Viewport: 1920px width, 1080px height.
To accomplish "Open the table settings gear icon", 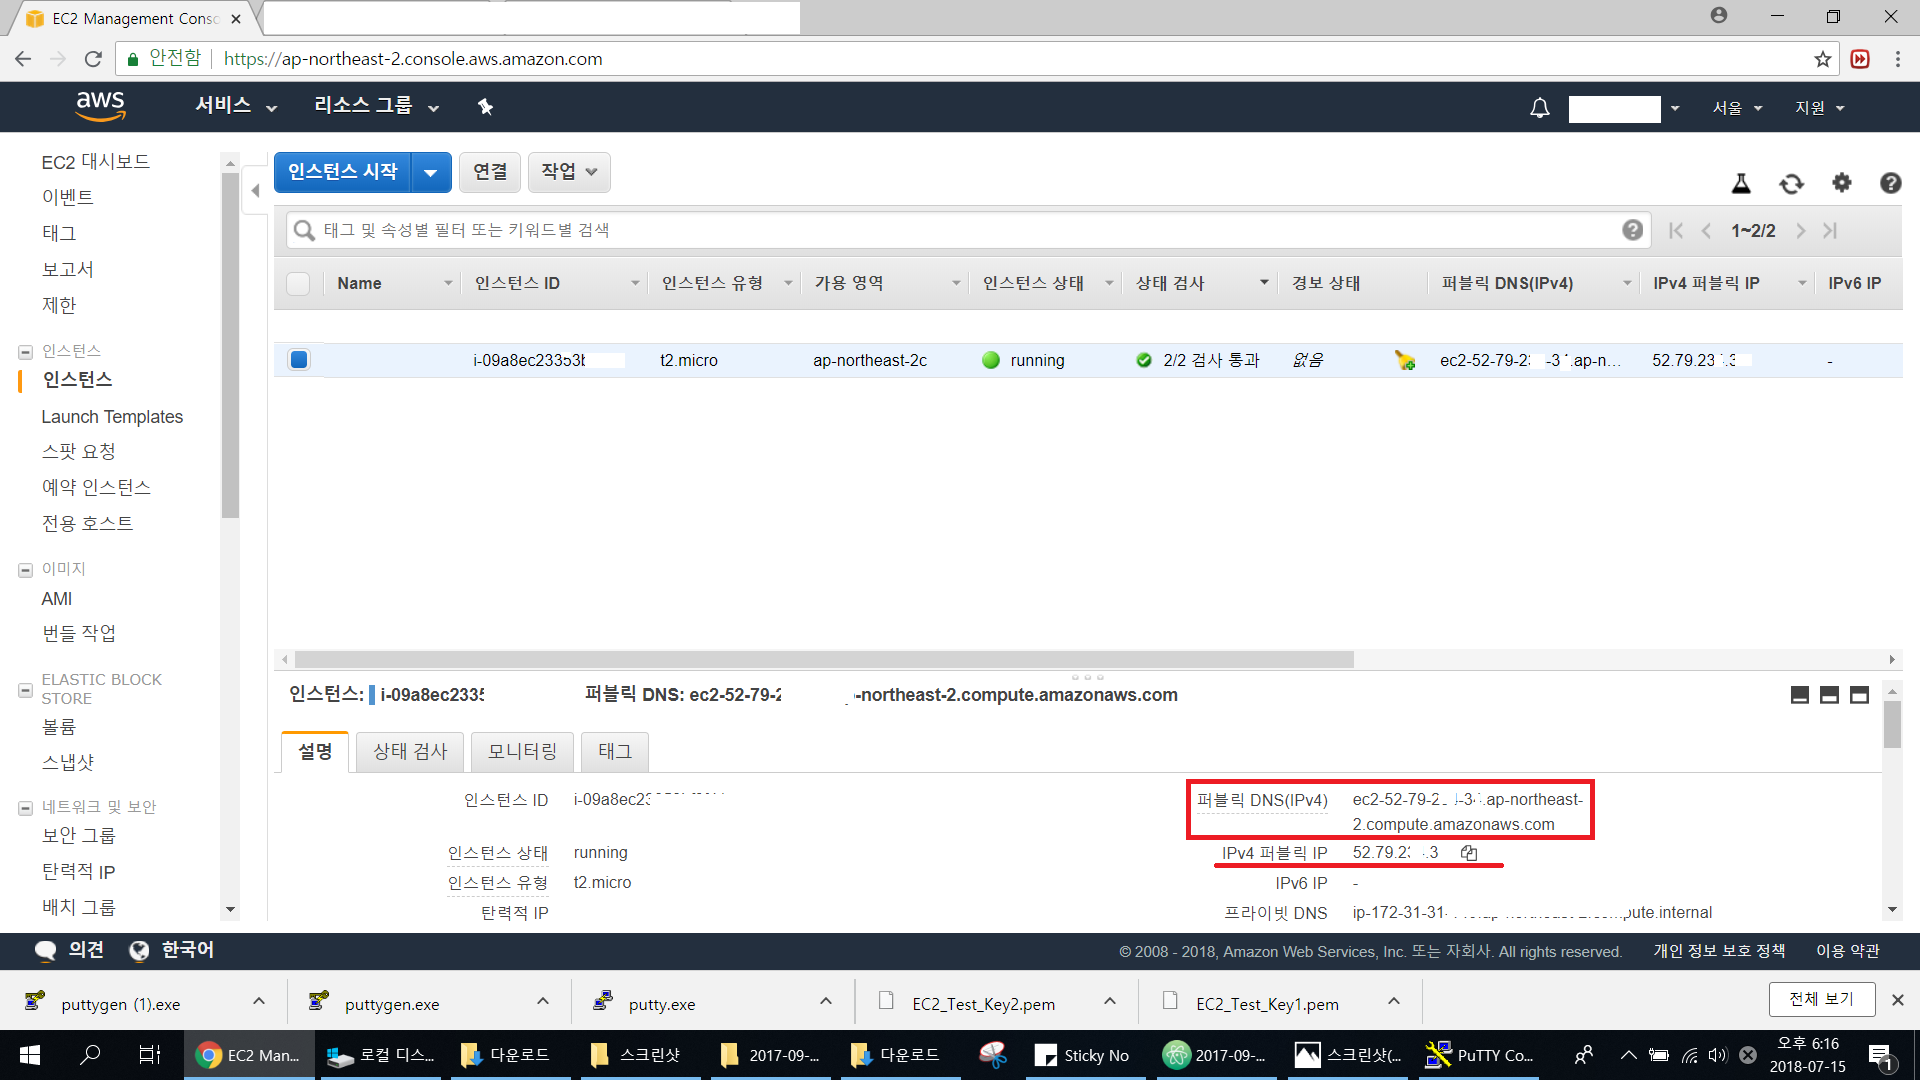I will 1841,182.
